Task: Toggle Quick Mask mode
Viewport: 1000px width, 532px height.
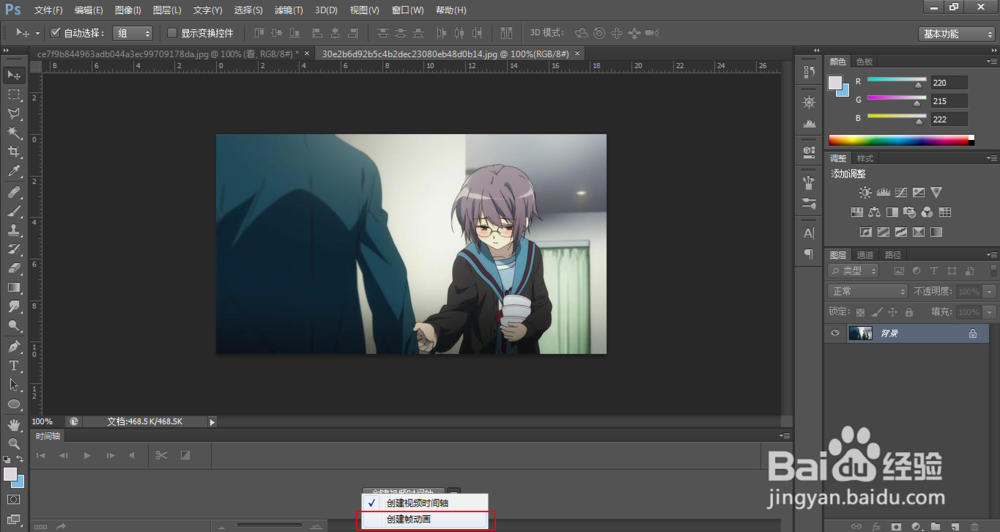Action: click(13, 499)
